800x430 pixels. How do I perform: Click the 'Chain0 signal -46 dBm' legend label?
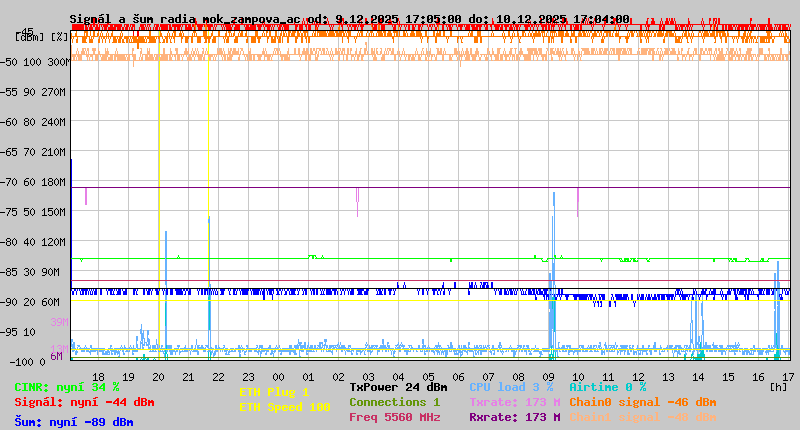[x=643, y=402]
